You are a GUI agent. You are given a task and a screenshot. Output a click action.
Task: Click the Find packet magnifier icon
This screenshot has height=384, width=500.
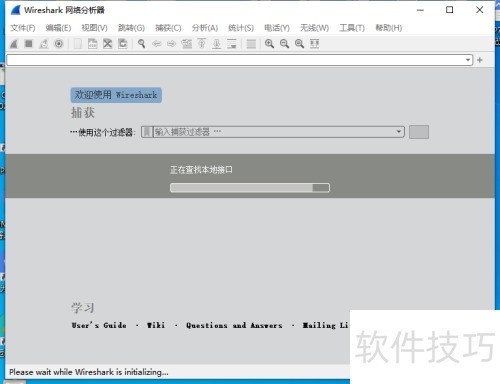click(x=142, y=44)
